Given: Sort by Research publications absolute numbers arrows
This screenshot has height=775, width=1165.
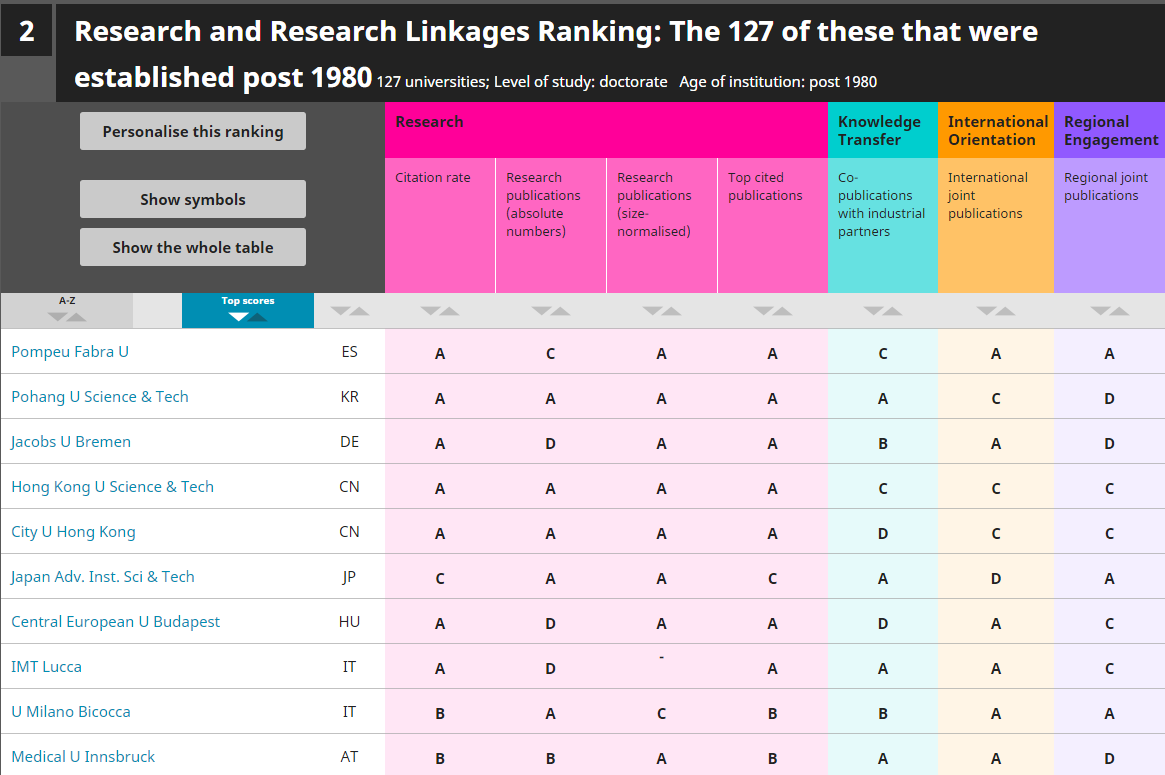Looking at the screenshot, I should point(551,311).
